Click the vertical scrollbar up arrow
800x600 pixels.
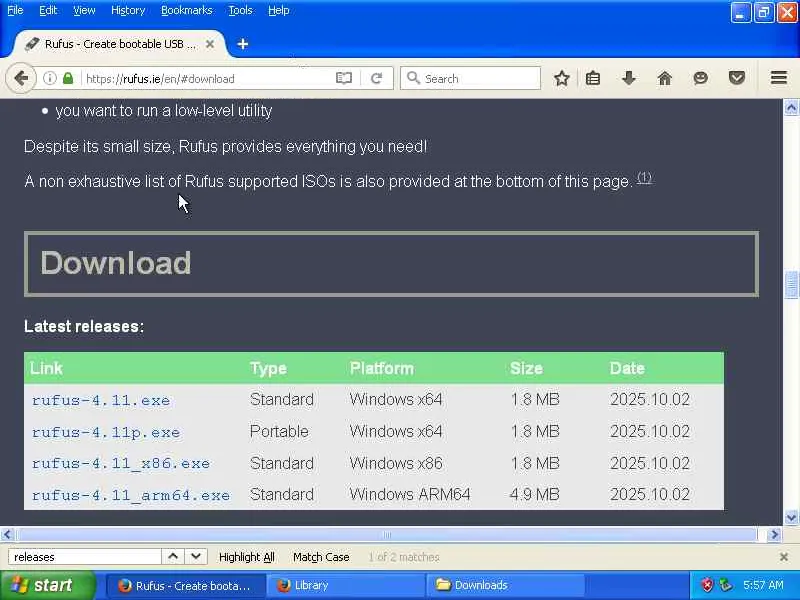point(791,108)
